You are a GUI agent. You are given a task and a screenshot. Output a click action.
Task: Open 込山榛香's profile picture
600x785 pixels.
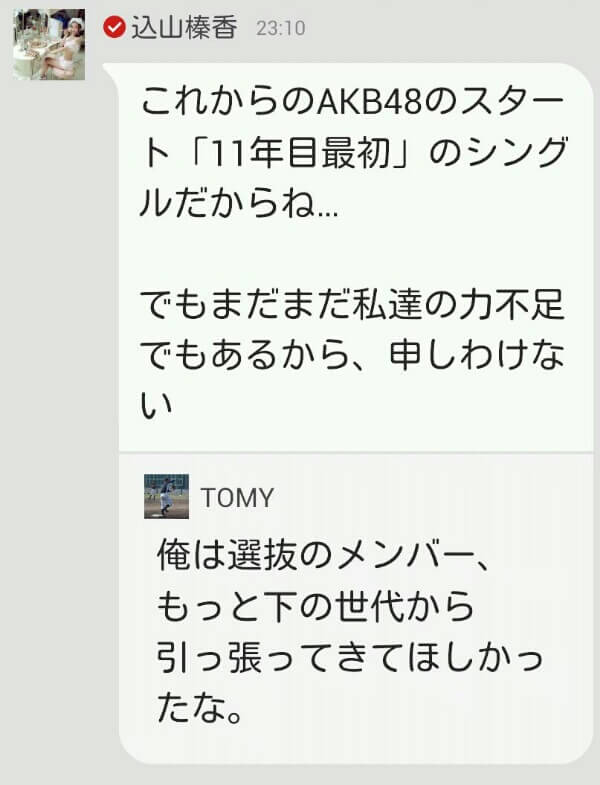point(49,44)
